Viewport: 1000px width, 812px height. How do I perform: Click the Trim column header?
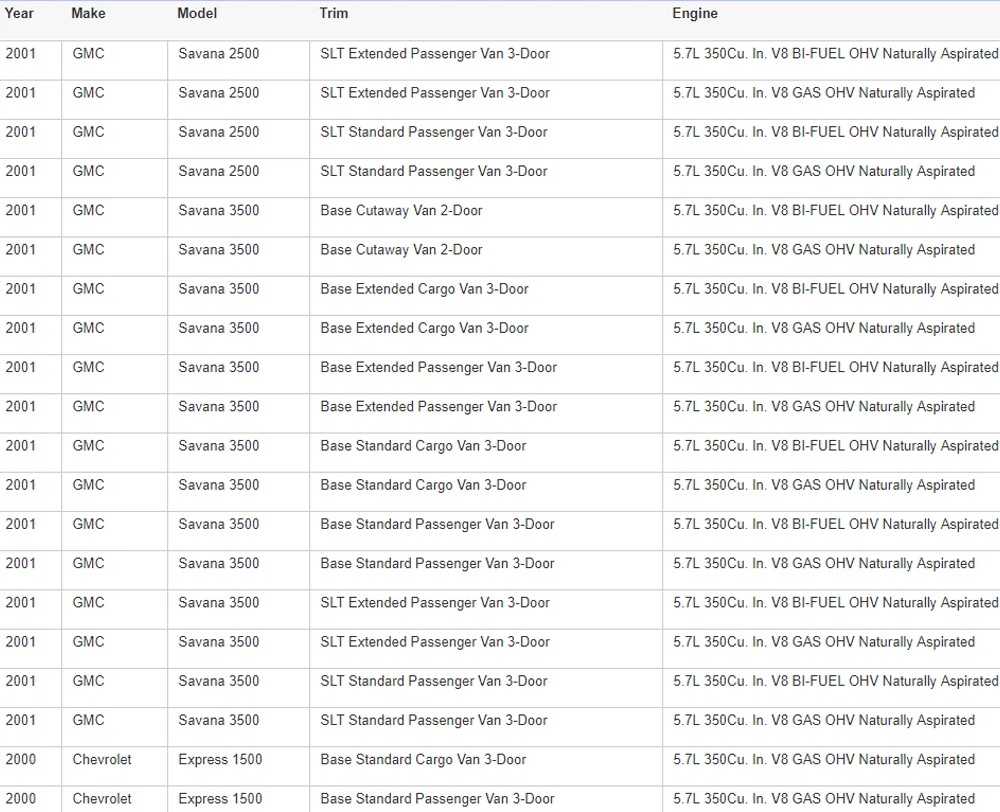(x=334, y=13)
